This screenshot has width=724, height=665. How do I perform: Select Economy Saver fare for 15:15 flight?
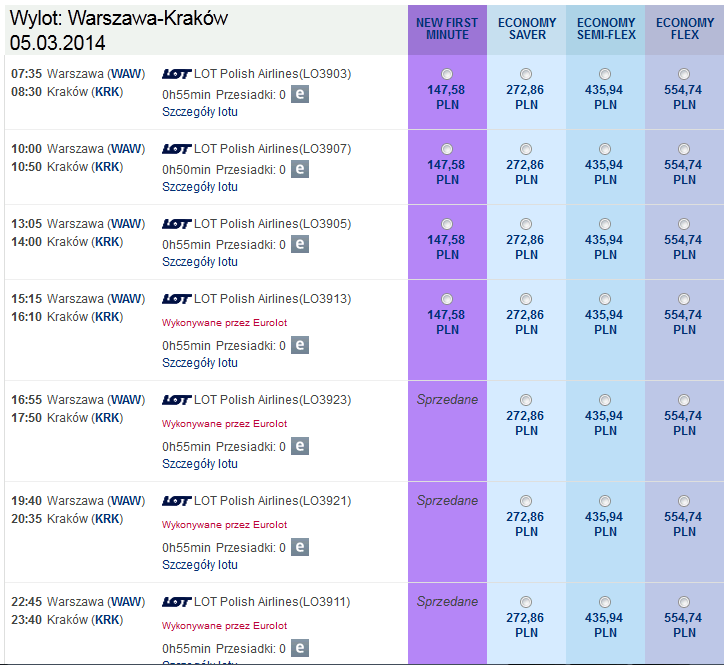point(526,299)
